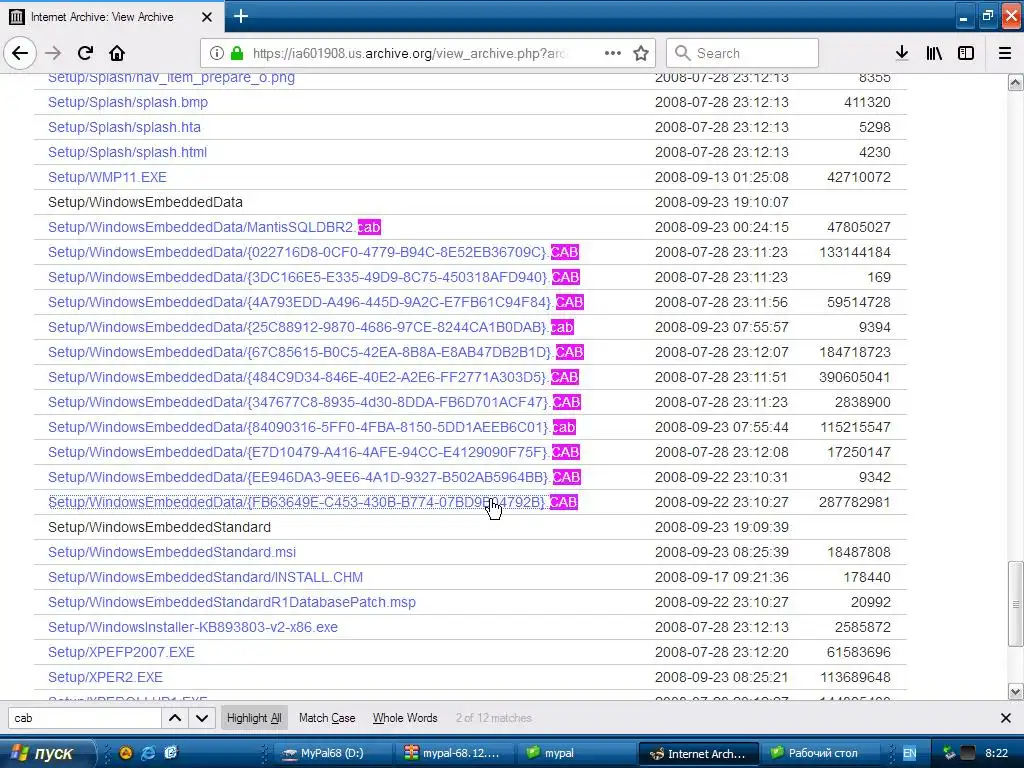
Task: Open MantisSQLDBR2.cab link
Action: (x=214, y=227)
